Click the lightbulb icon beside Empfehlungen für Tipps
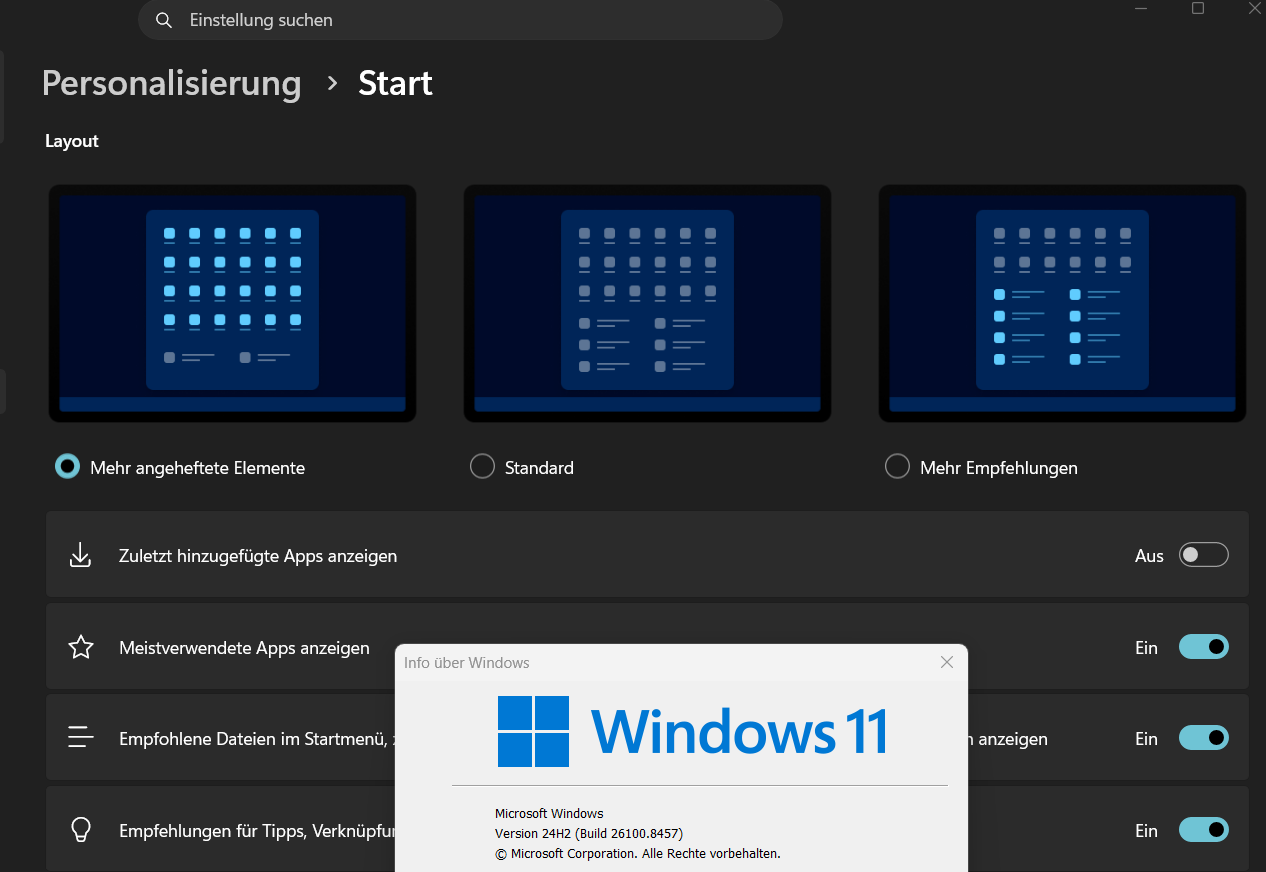Viewport: 1266px width, 872px height. [80, 830]
